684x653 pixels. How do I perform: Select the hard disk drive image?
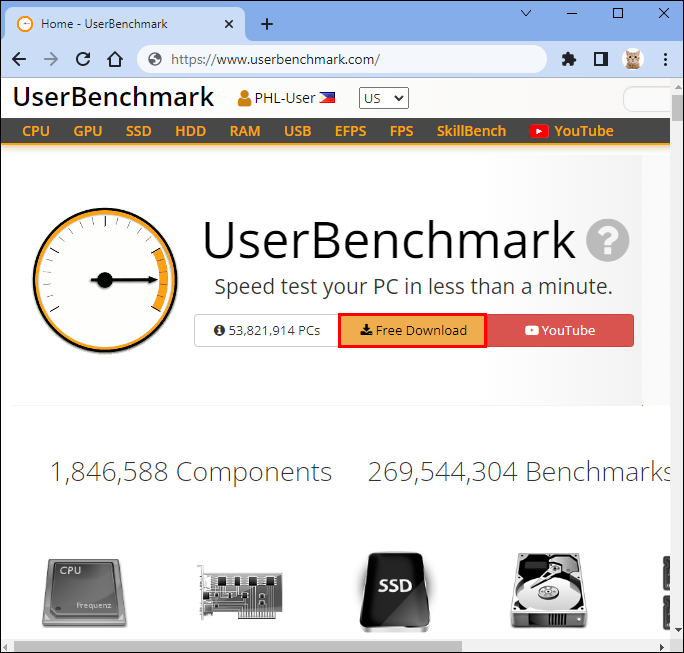(x=549, y=590)
